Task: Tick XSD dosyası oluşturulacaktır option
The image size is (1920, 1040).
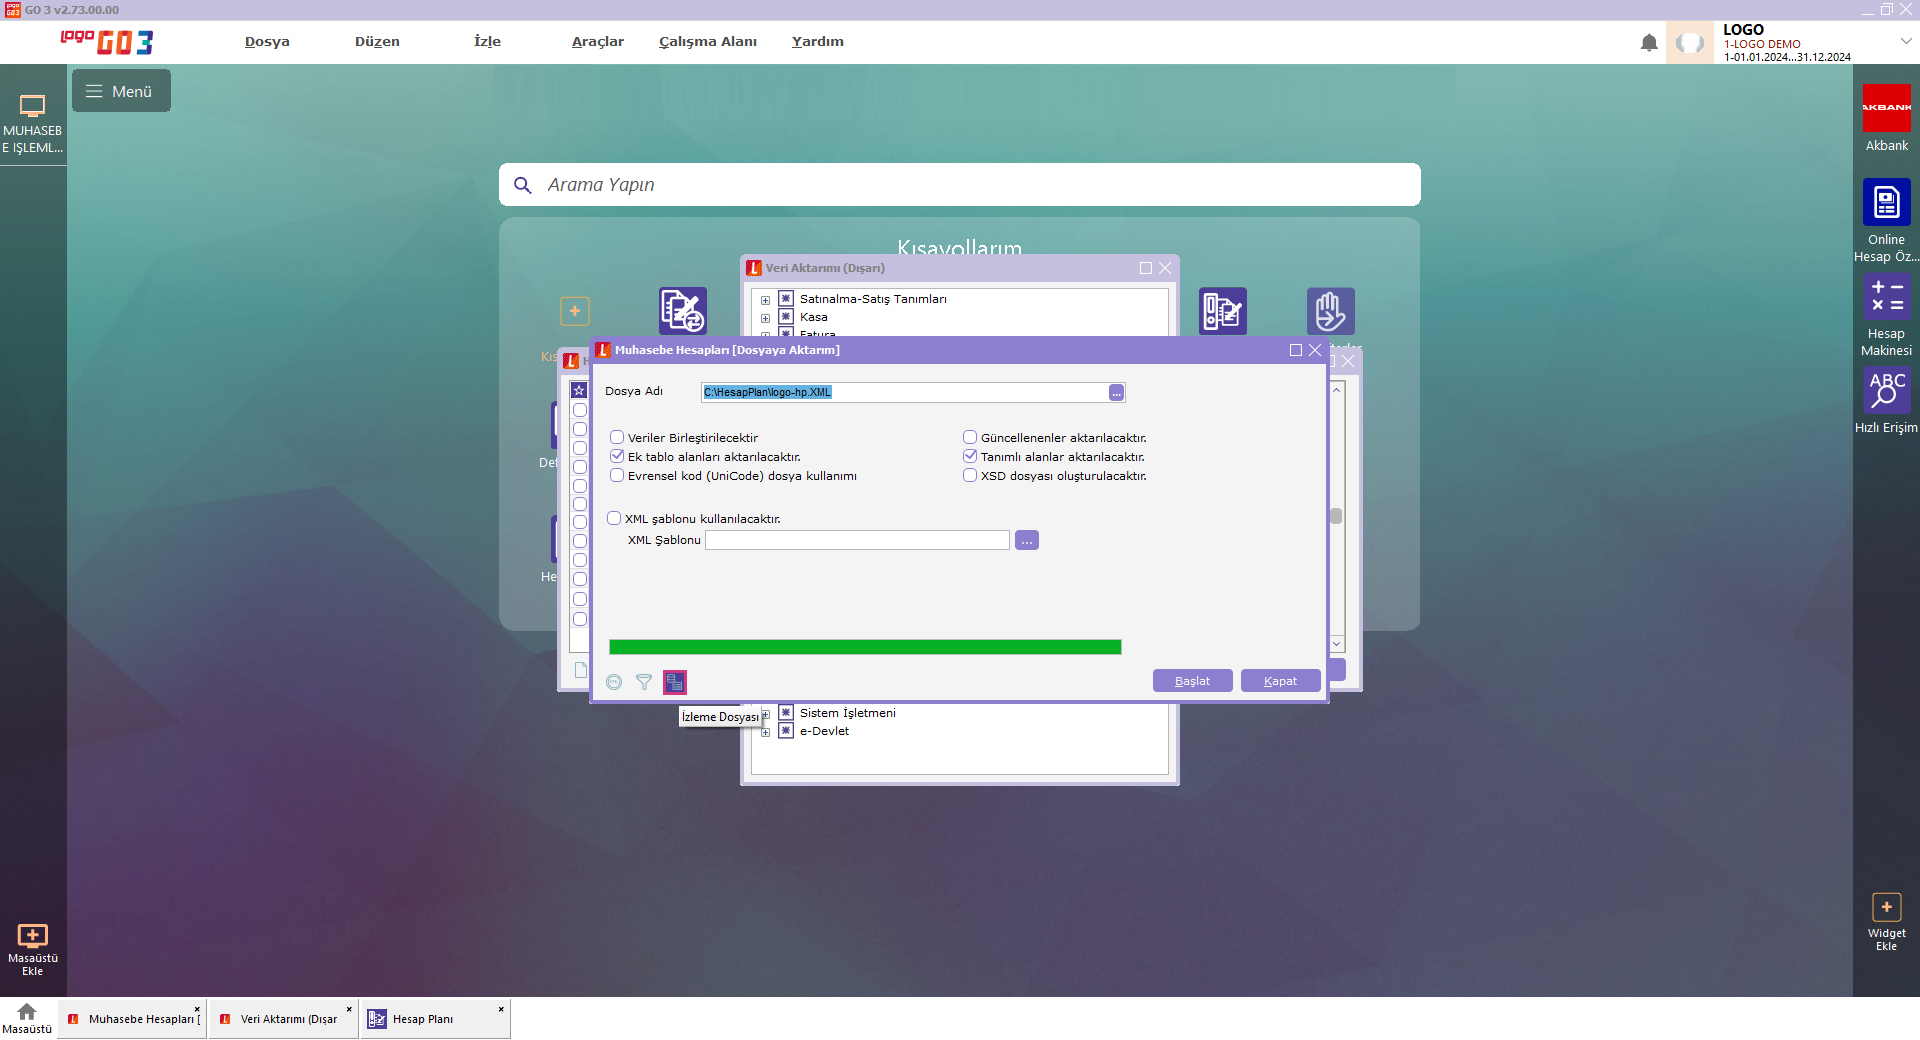Action: (x=970, y=476)
